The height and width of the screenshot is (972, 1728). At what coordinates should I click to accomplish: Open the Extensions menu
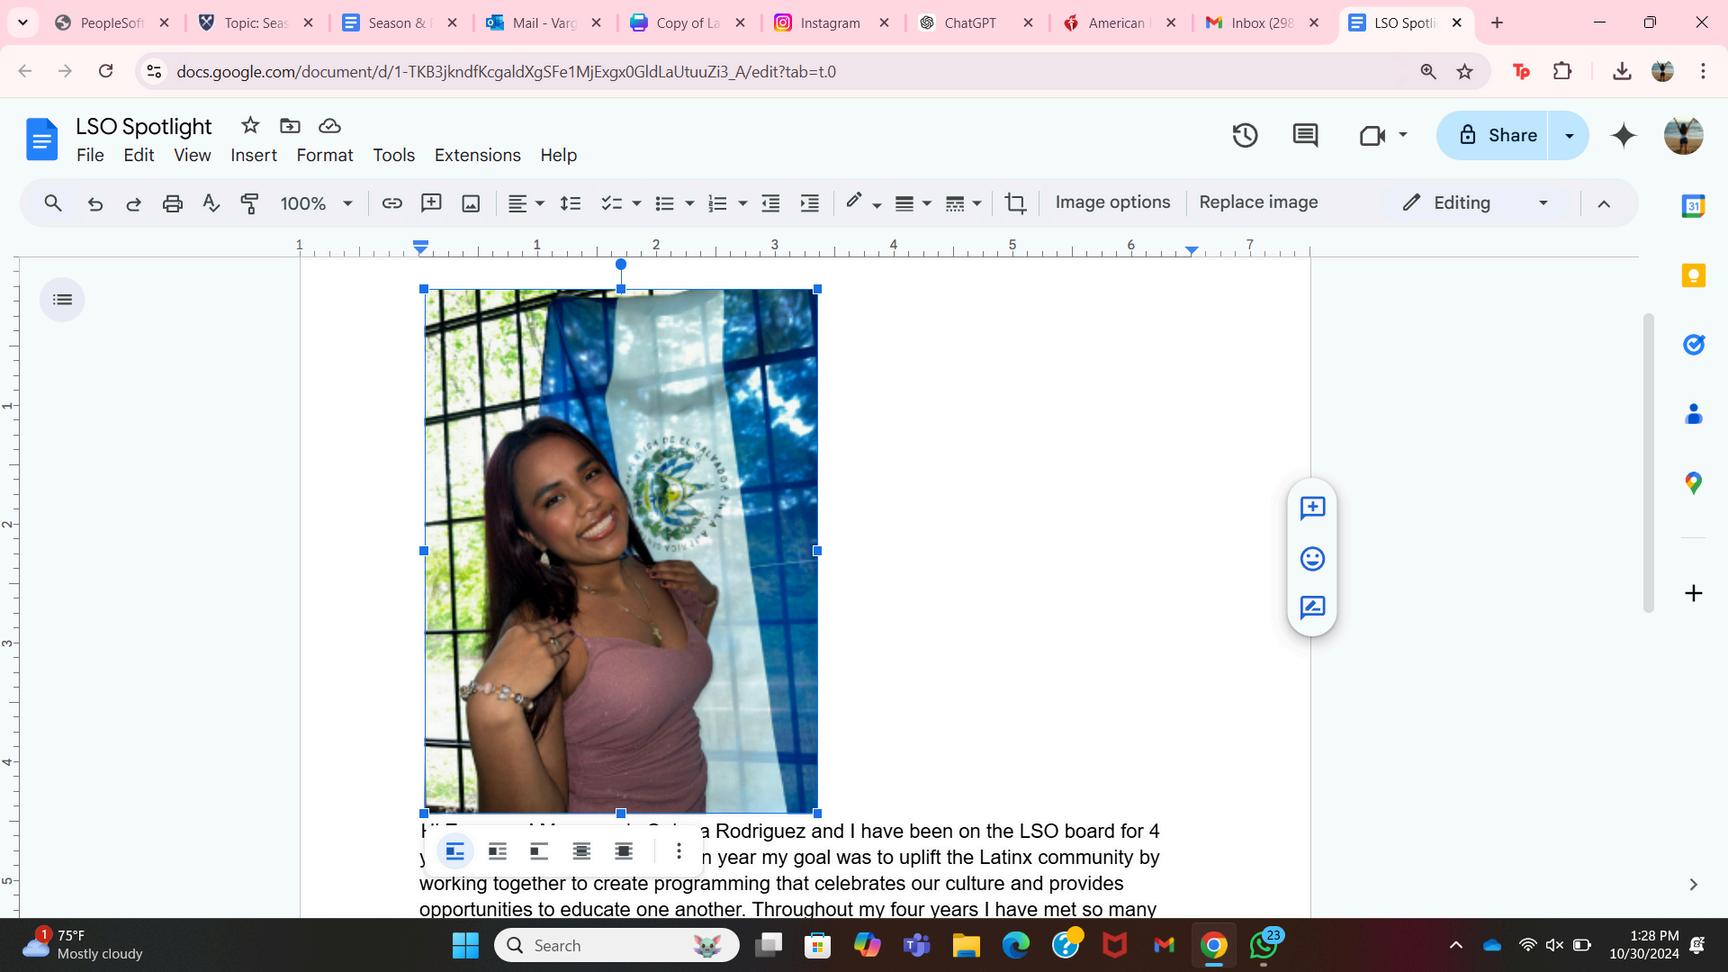478,155
